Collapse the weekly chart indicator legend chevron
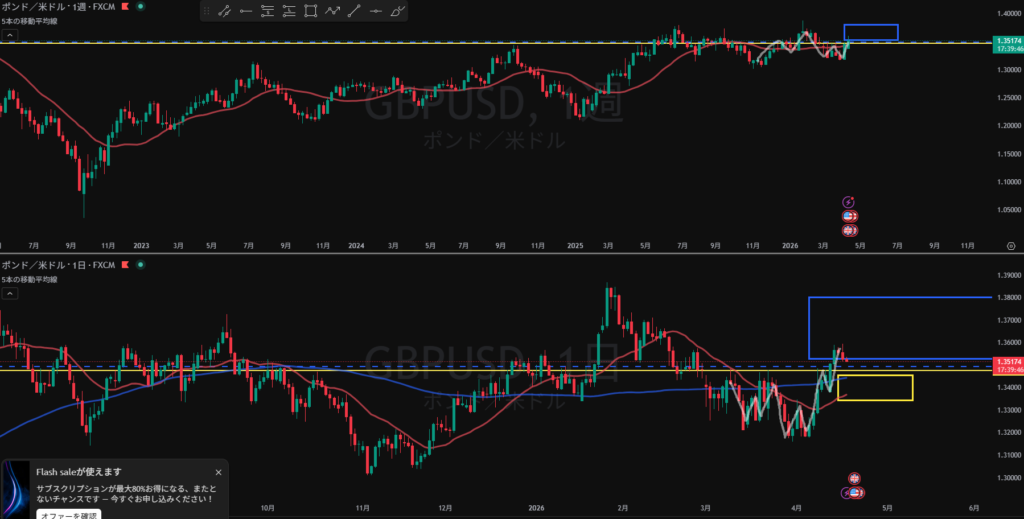 [x=9, y=35]
